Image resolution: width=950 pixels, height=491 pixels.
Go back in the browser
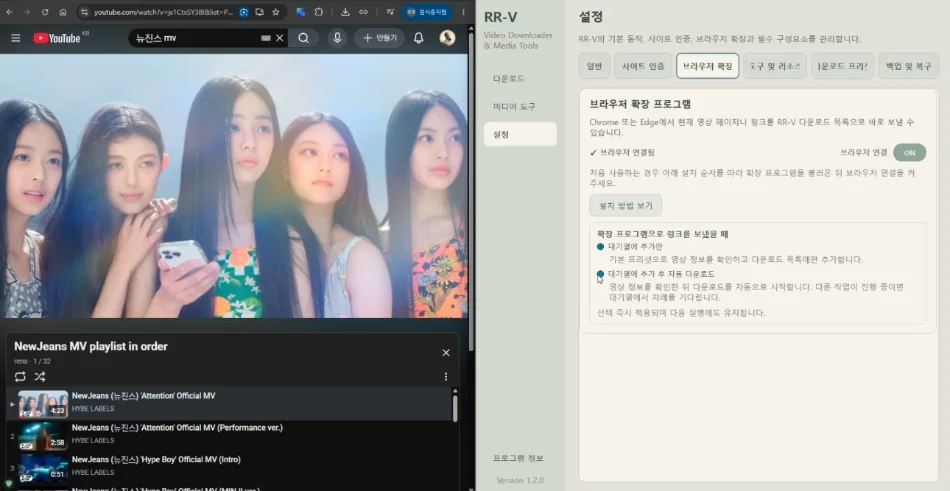pyautogui.click(x=9, y=12)
